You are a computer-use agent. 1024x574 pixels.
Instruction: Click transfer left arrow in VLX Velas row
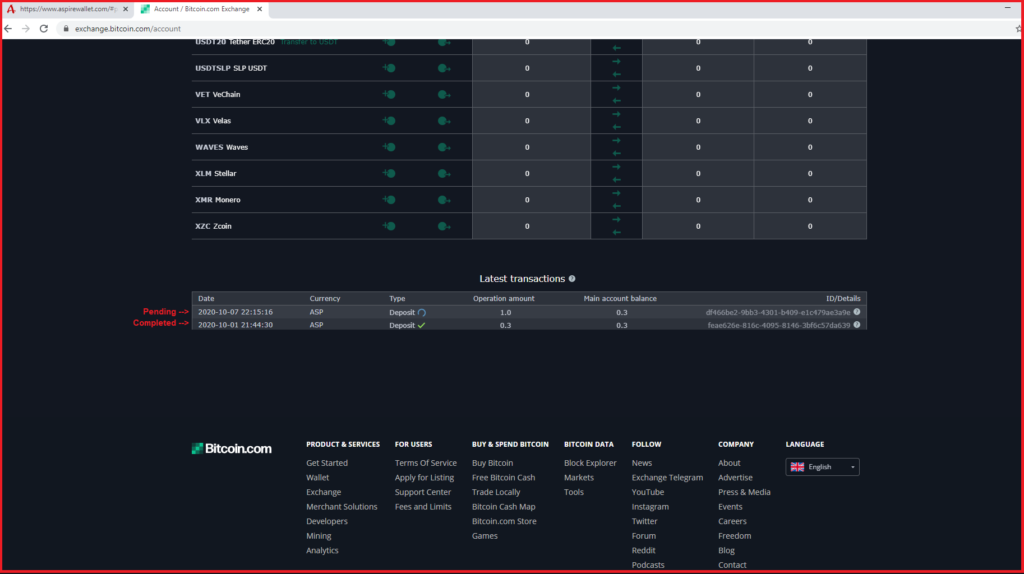coord(616,128)
